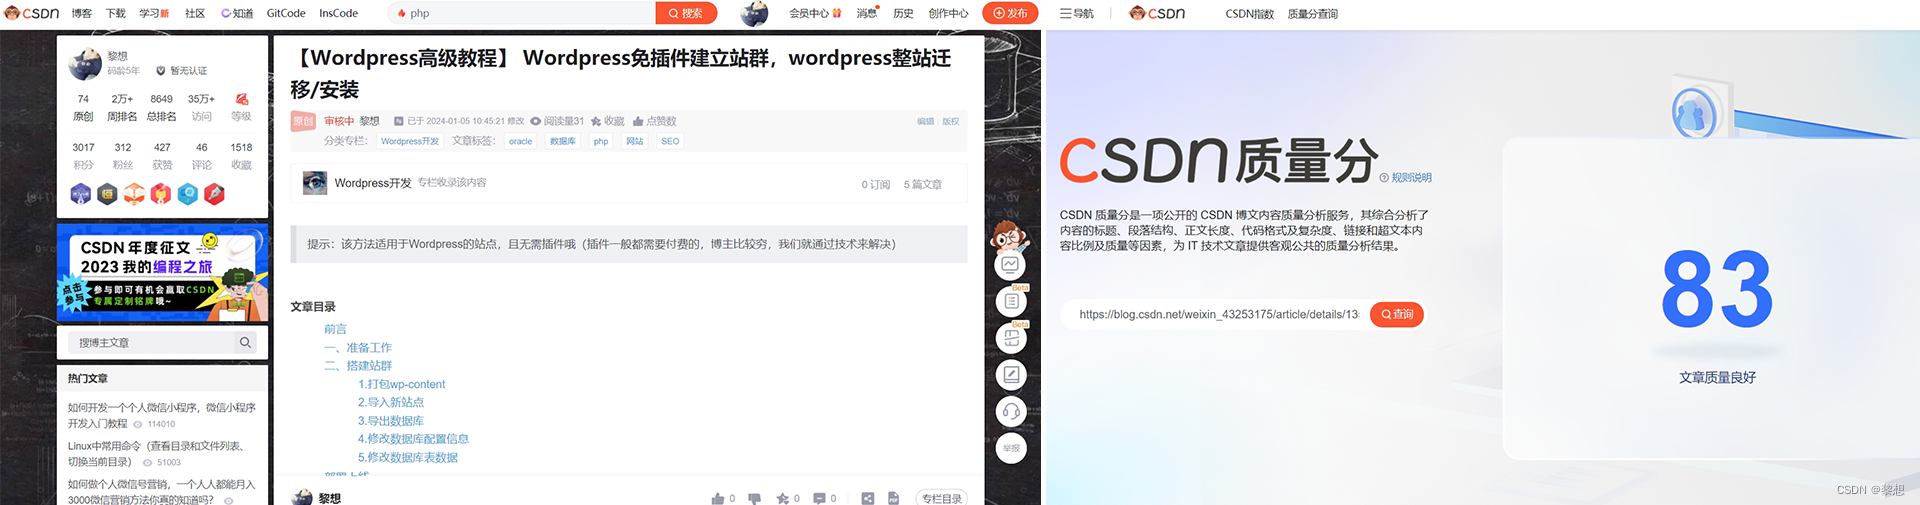Click the red-yellow gift achievement badge
The image size is (1920, 505).
coord(160,194)
